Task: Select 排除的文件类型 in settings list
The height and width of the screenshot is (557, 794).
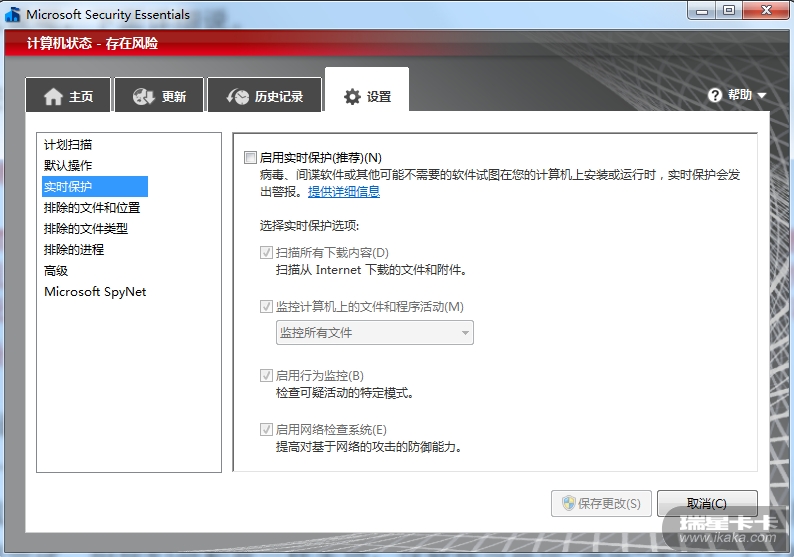Action: (x=86, y=229)
